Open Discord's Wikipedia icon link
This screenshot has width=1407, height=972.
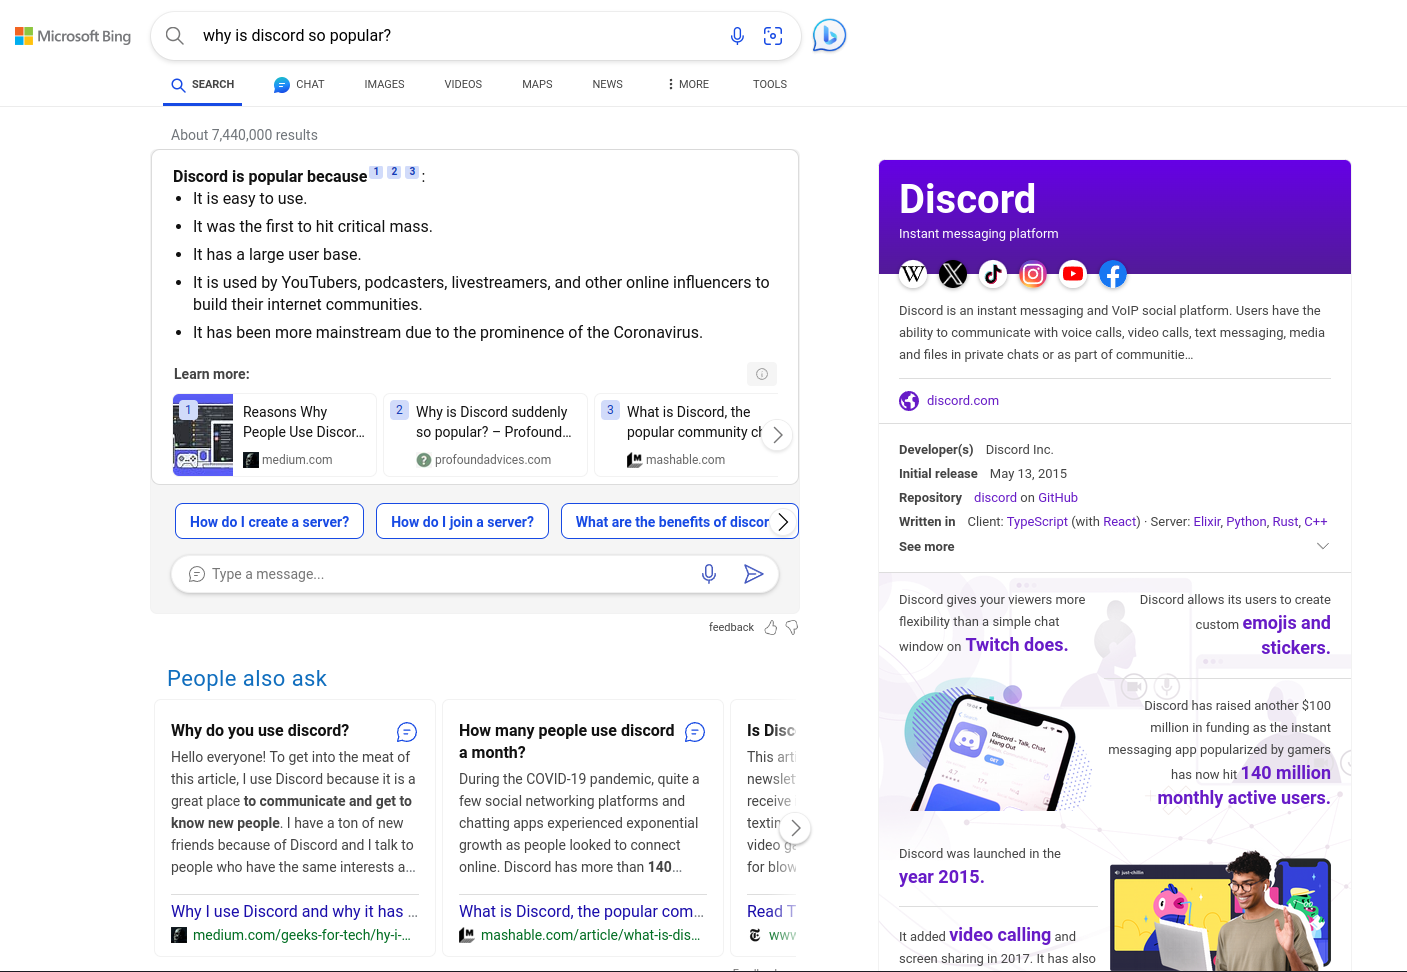tap(913, 274)
